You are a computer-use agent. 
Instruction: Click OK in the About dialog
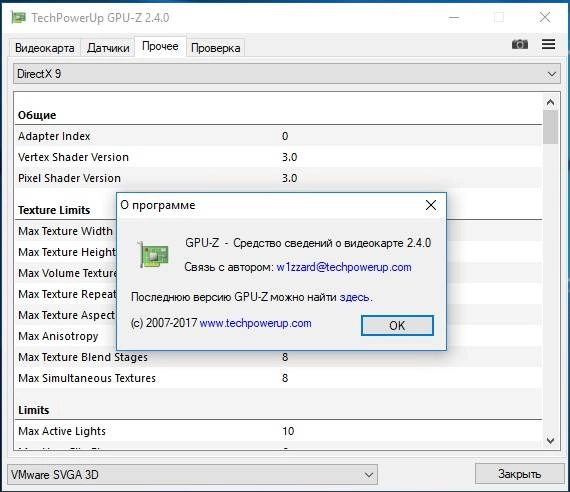click(397, 325)
